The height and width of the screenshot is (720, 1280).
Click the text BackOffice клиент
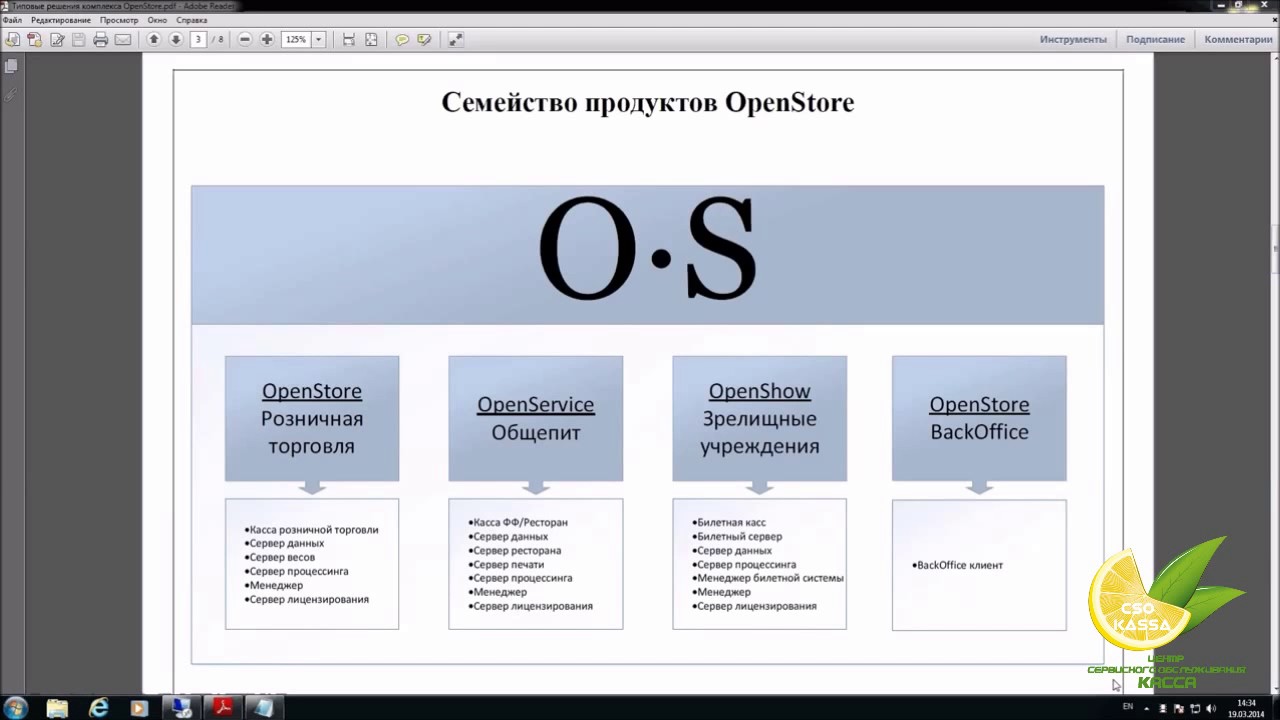960,565
